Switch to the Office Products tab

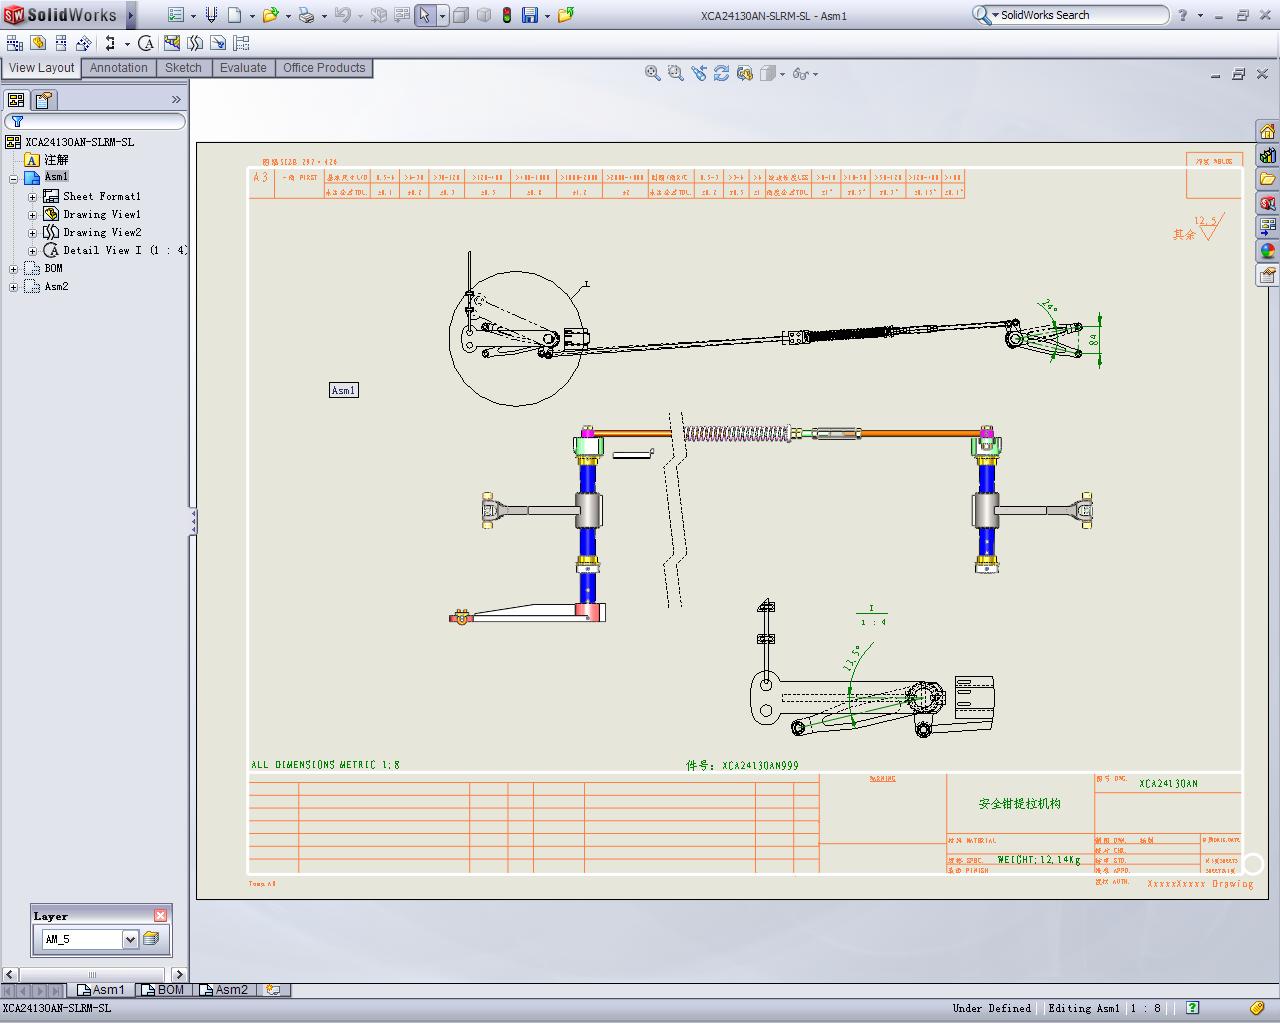pos(324,68)
